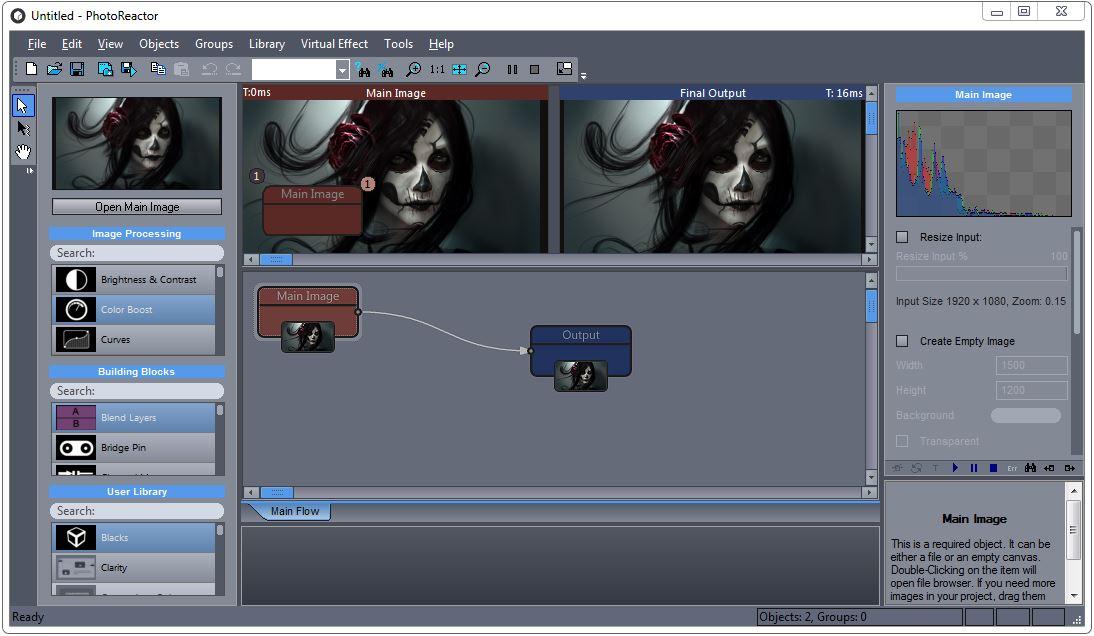Screen dimensions: 1094x636
Task: Click the Building Blocks search field
Action: click(x=137, y=391)
